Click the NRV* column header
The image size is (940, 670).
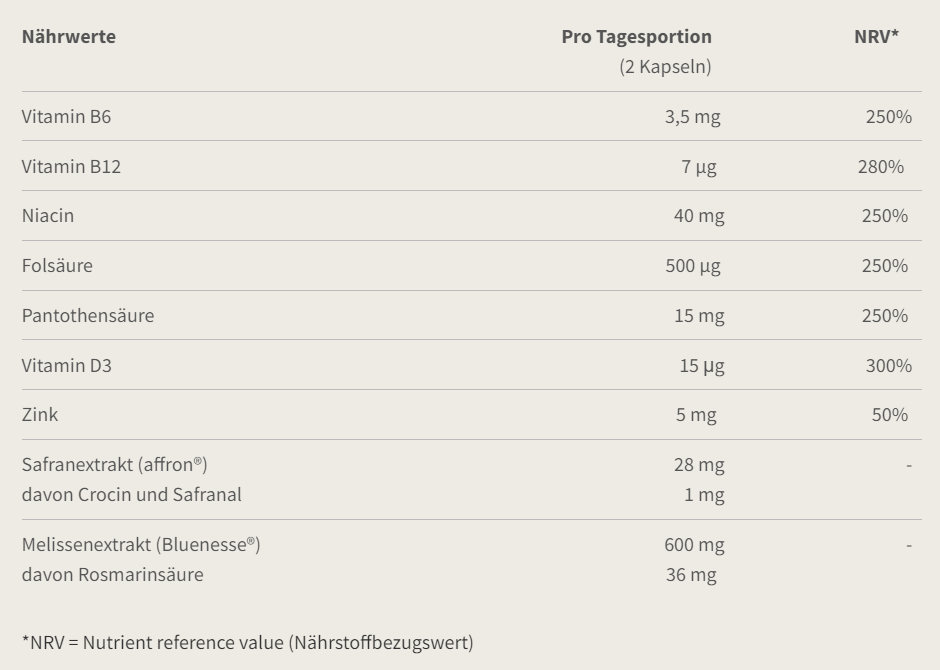pos(876,37)
